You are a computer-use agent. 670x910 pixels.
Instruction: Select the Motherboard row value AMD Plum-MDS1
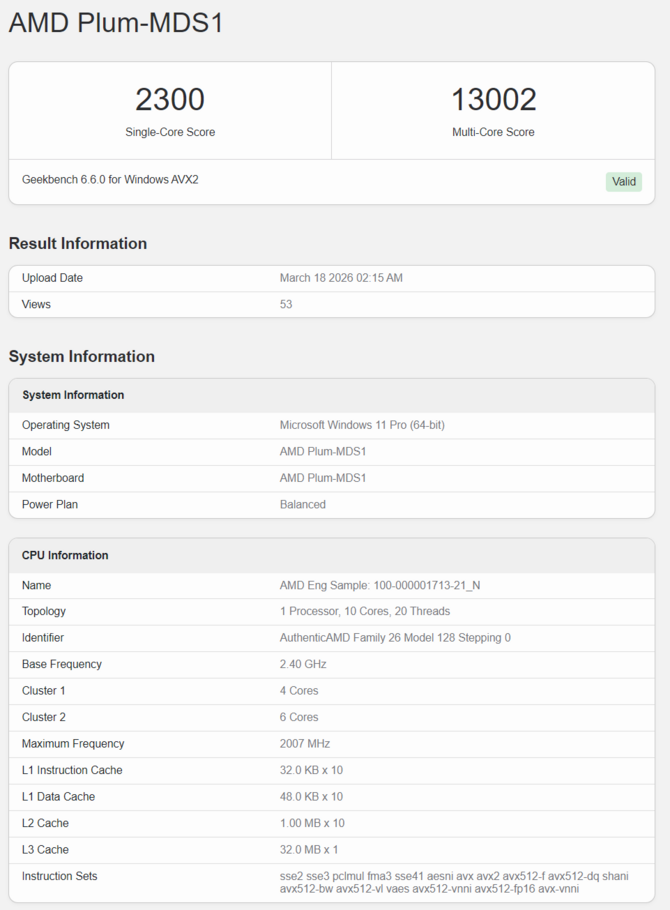tap(323, 478)
